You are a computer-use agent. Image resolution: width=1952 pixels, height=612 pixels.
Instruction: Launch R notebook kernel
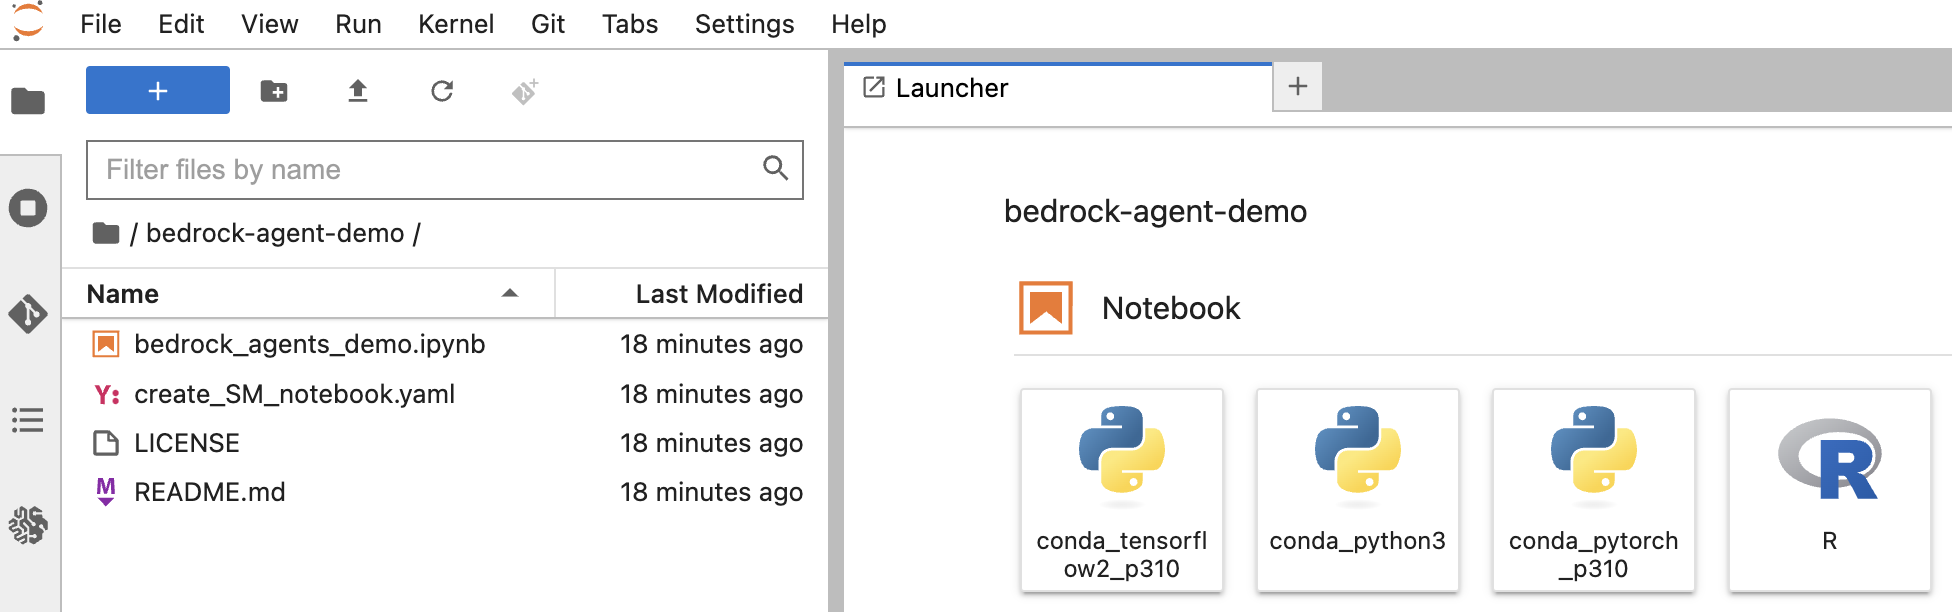[x=1830, y=490]
